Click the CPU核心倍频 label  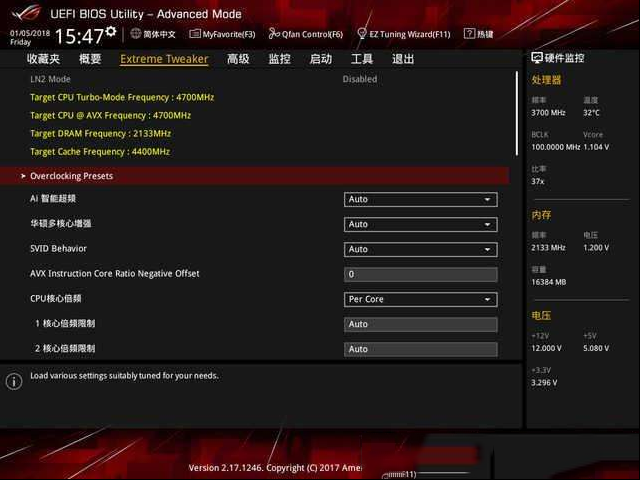[x=56, y=298]
